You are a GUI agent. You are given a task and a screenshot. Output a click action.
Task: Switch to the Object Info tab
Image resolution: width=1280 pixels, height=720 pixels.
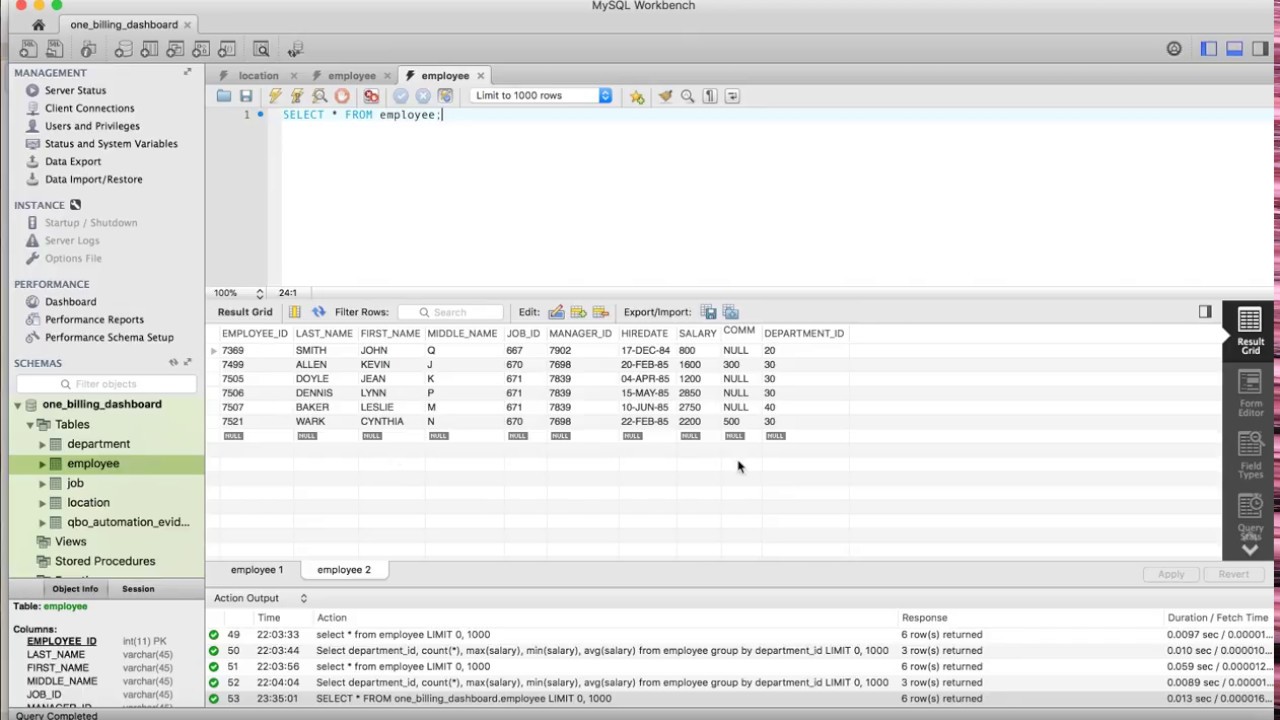(75, 589)
